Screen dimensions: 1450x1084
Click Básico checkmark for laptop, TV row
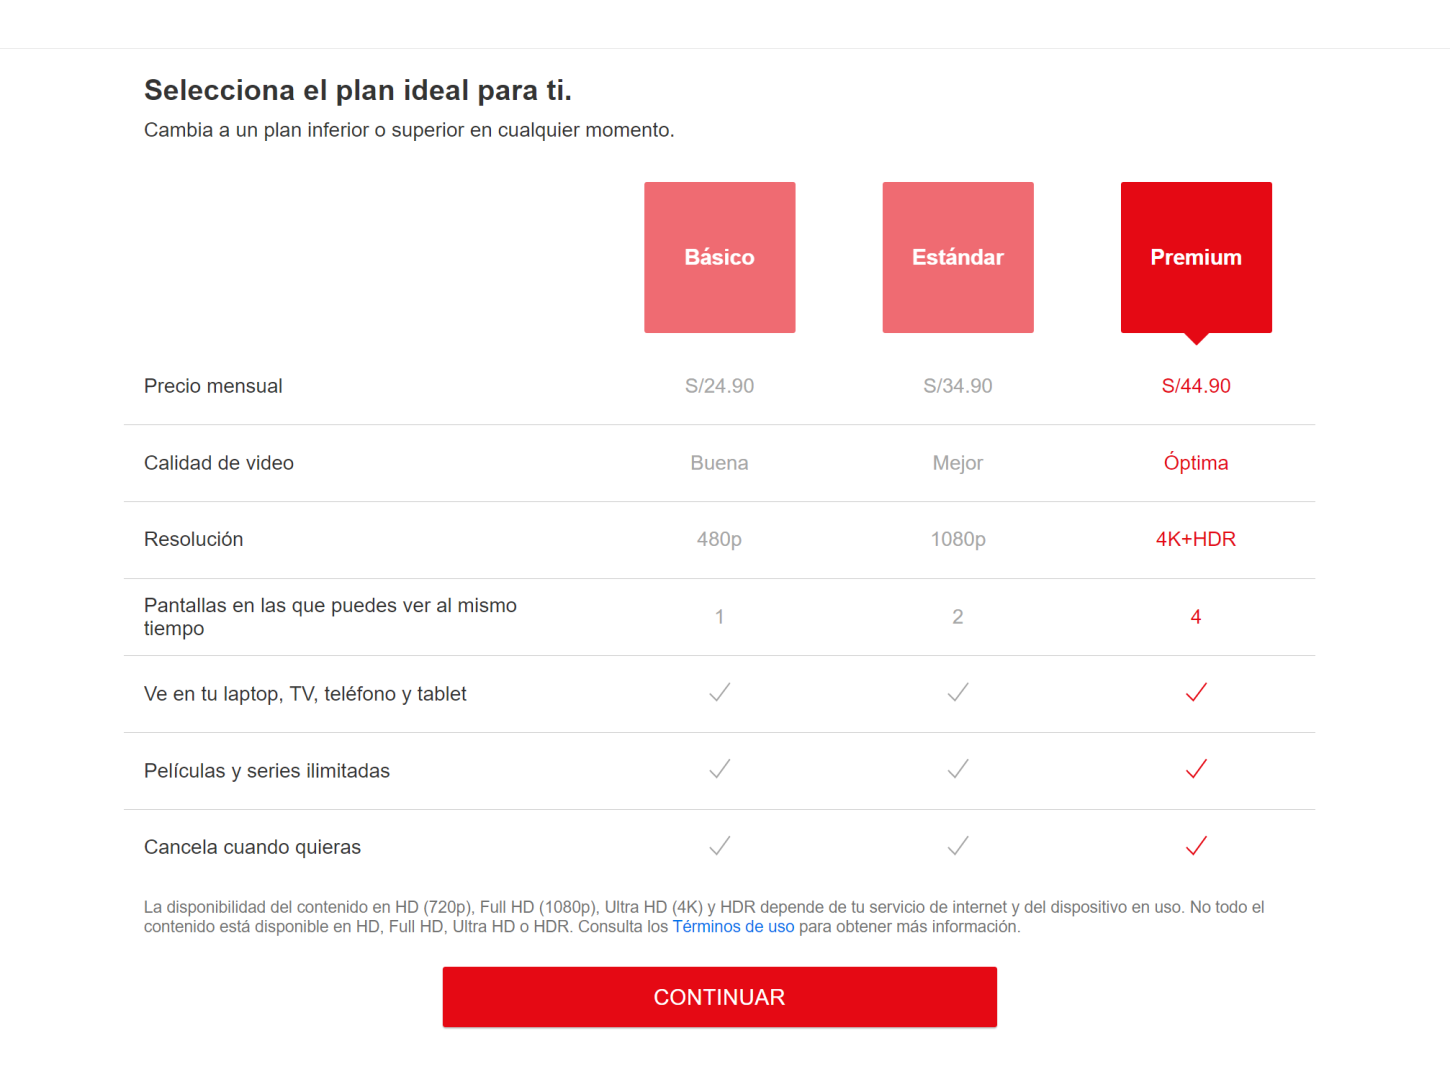pos(719,692)
